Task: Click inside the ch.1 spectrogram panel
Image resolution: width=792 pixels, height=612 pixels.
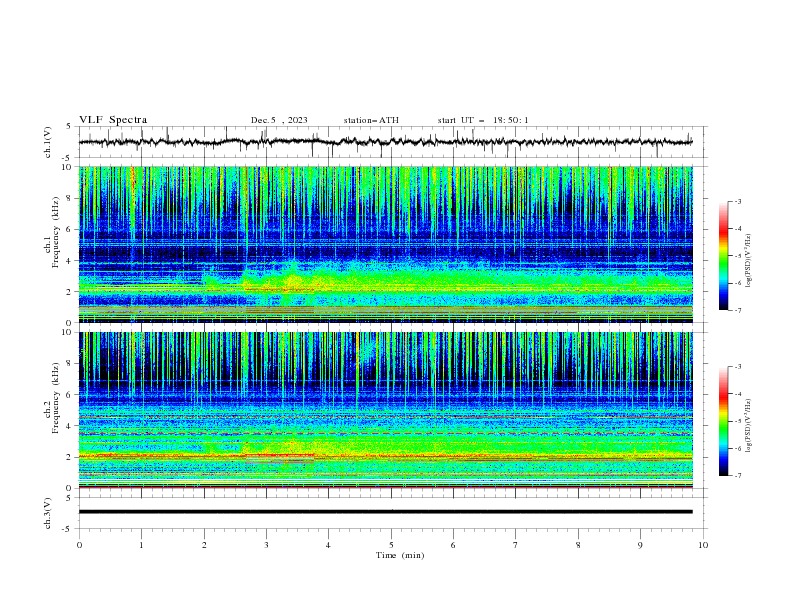Action: point(385,244)
